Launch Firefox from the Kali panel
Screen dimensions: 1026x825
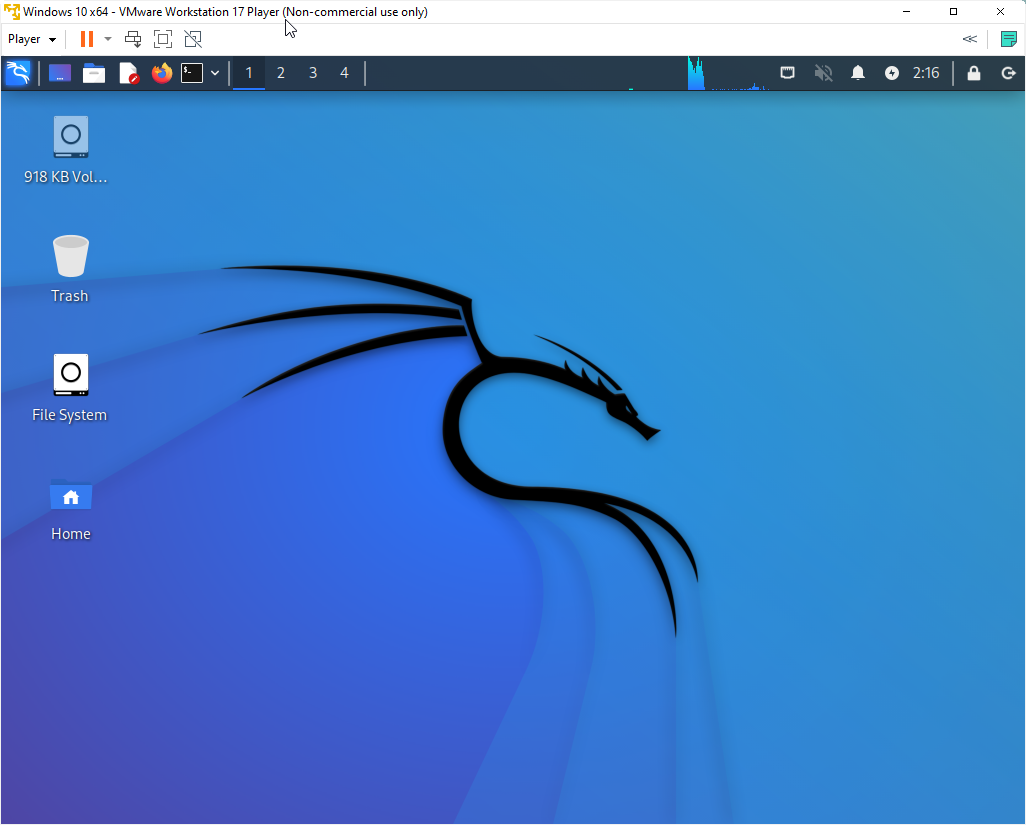[162, 73]
